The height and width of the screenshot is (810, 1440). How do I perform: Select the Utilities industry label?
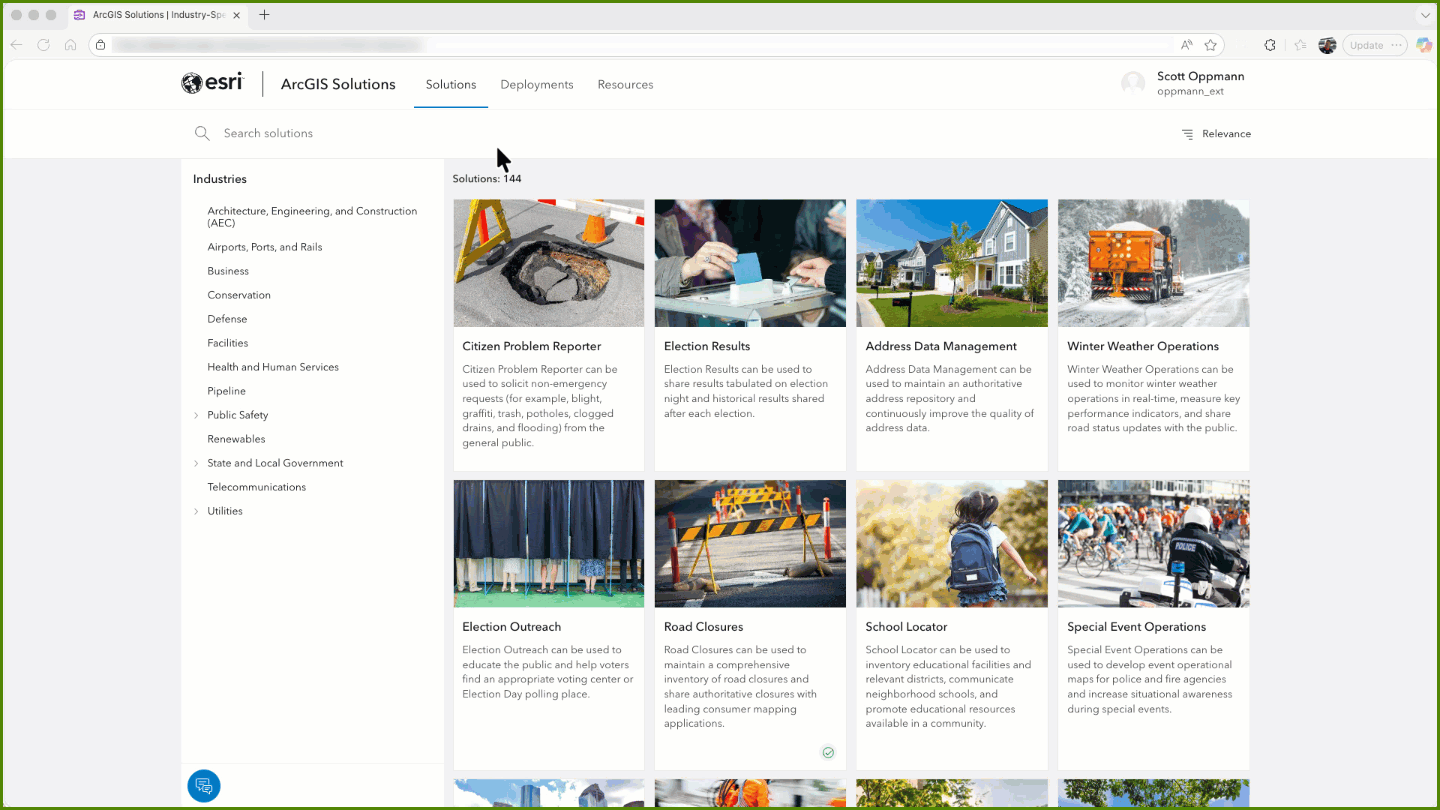click(225, 511)
